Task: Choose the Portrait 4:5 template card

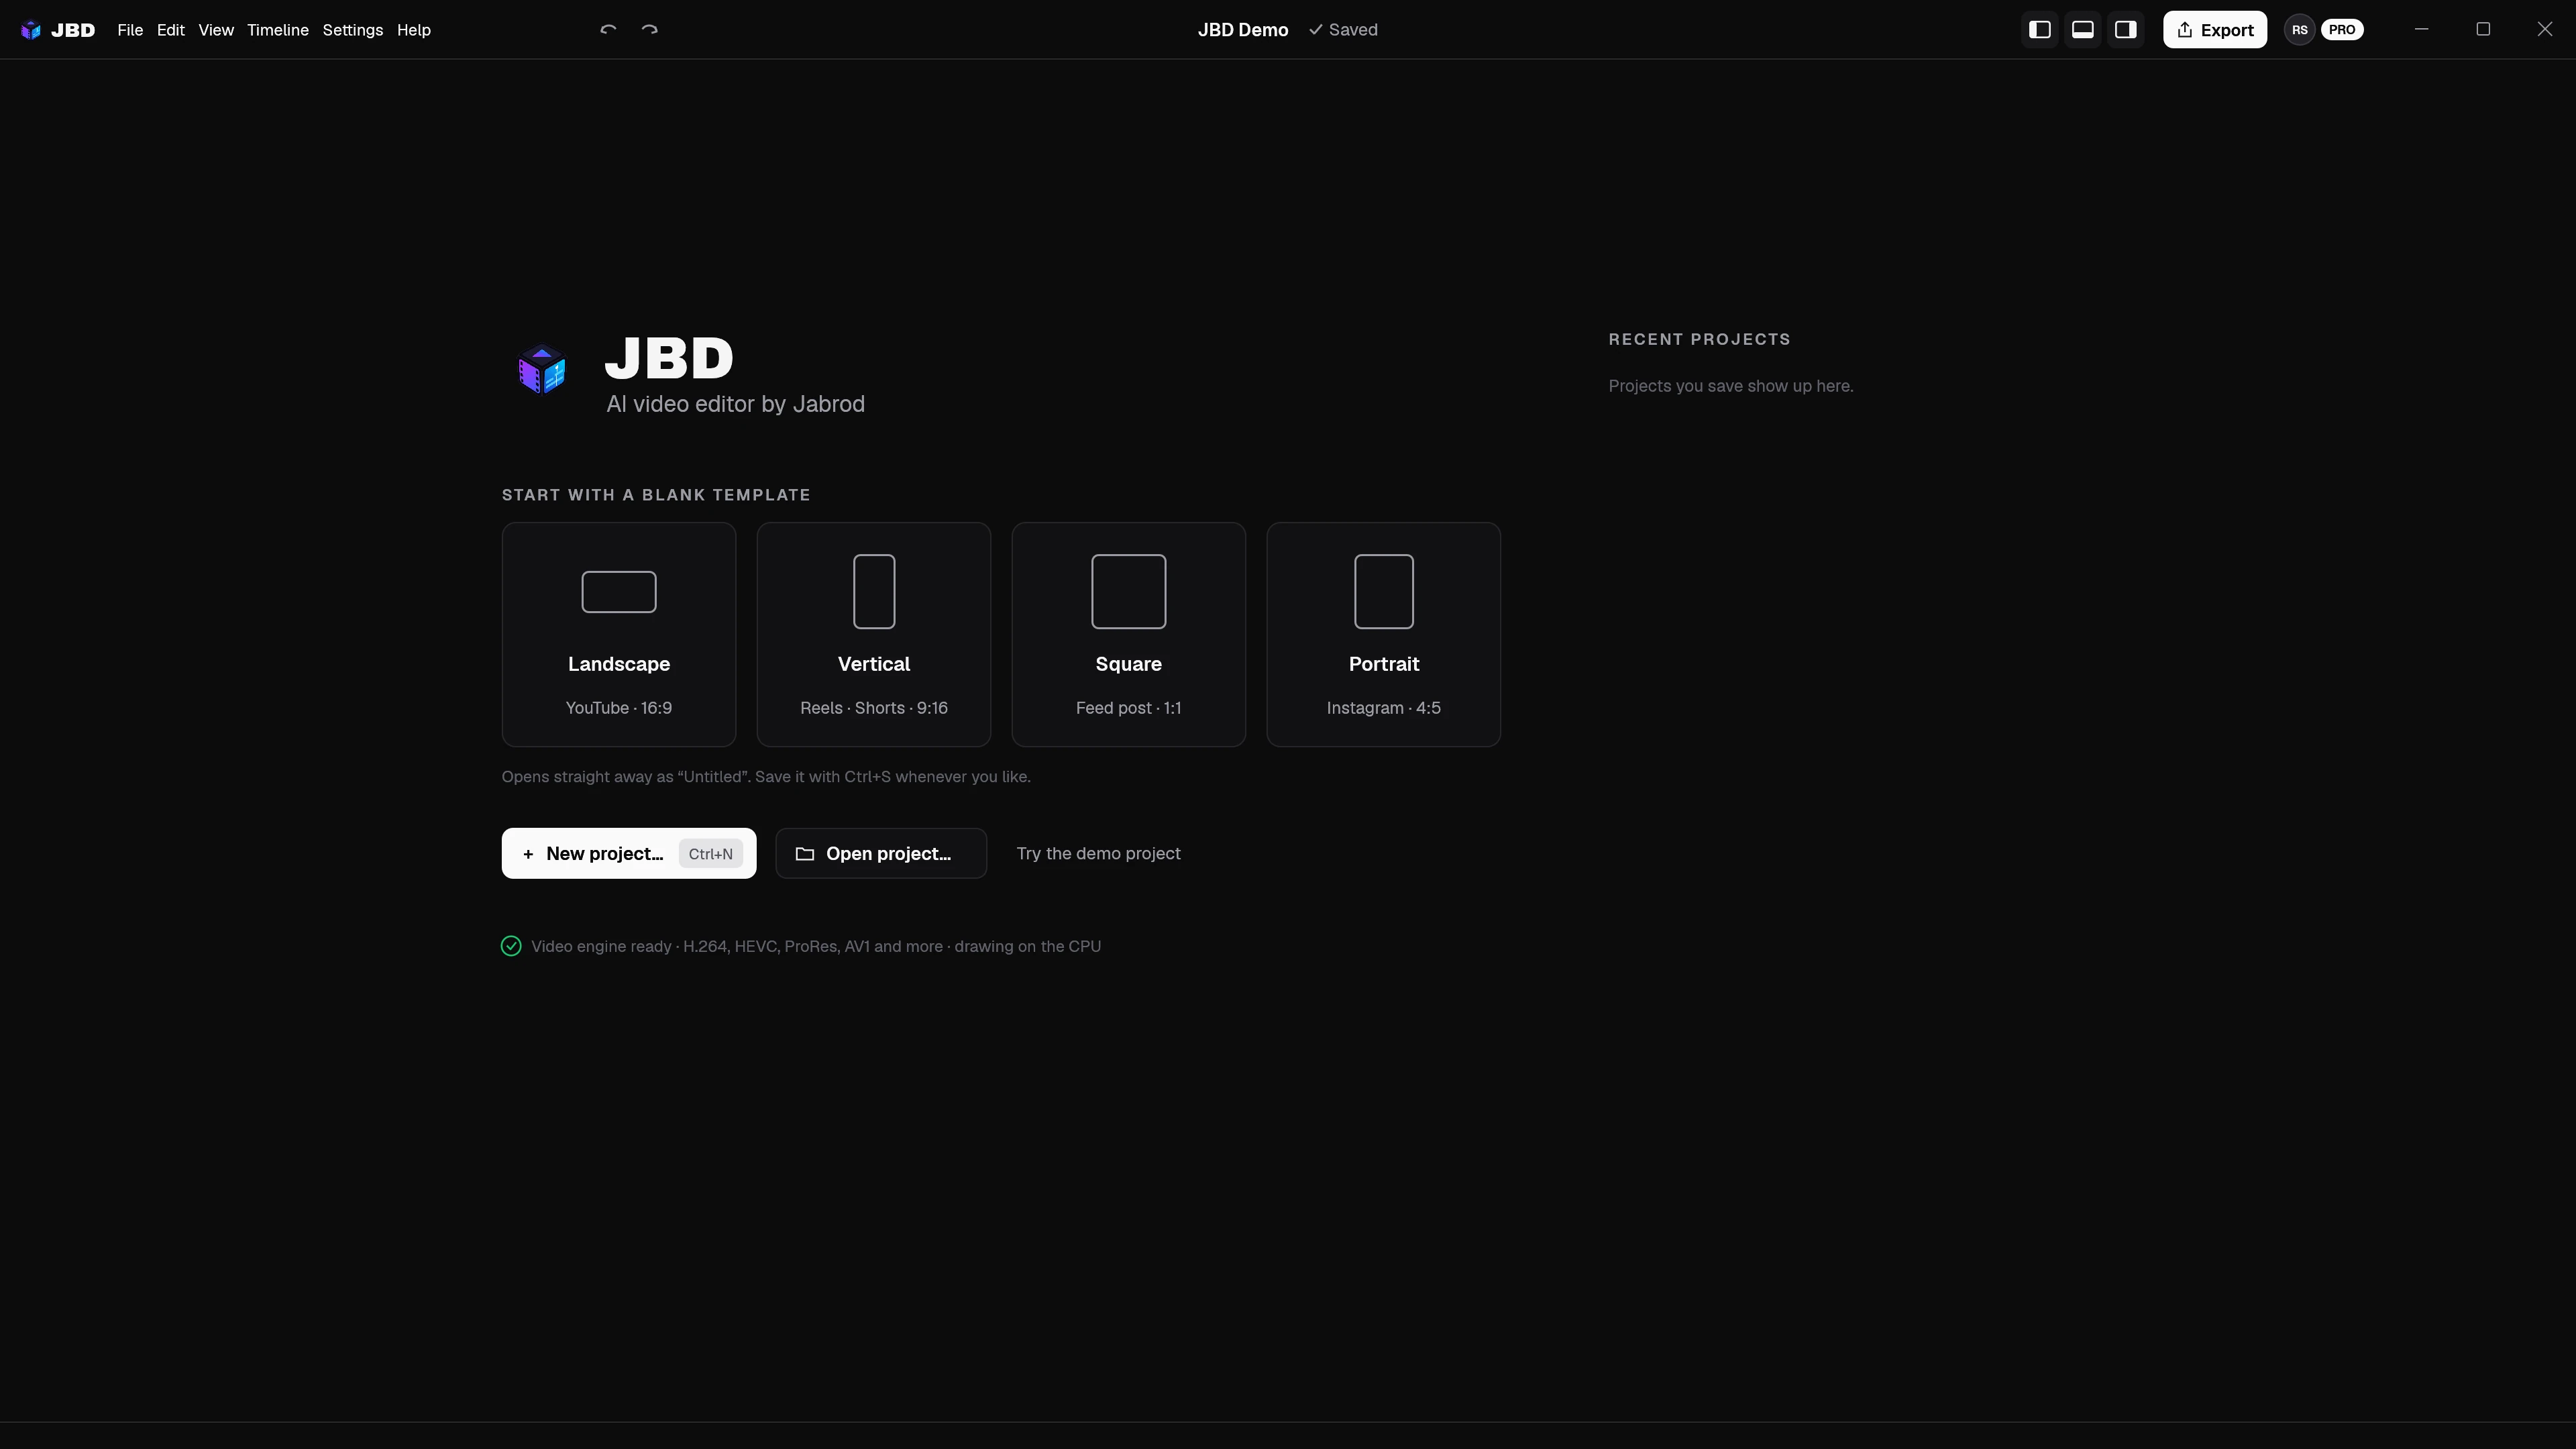Action: pyautogui.click(x=1384, y=634)
